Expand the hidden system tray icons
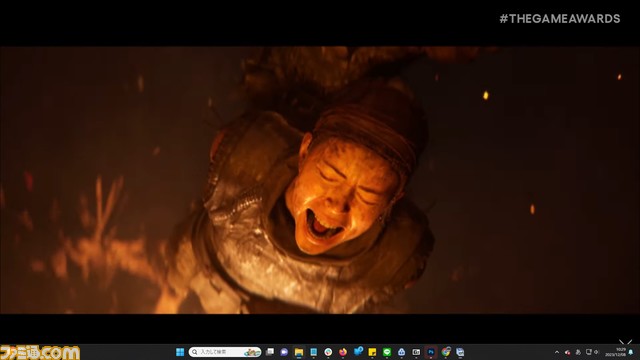Screen dimensions: 640x360 557,352
